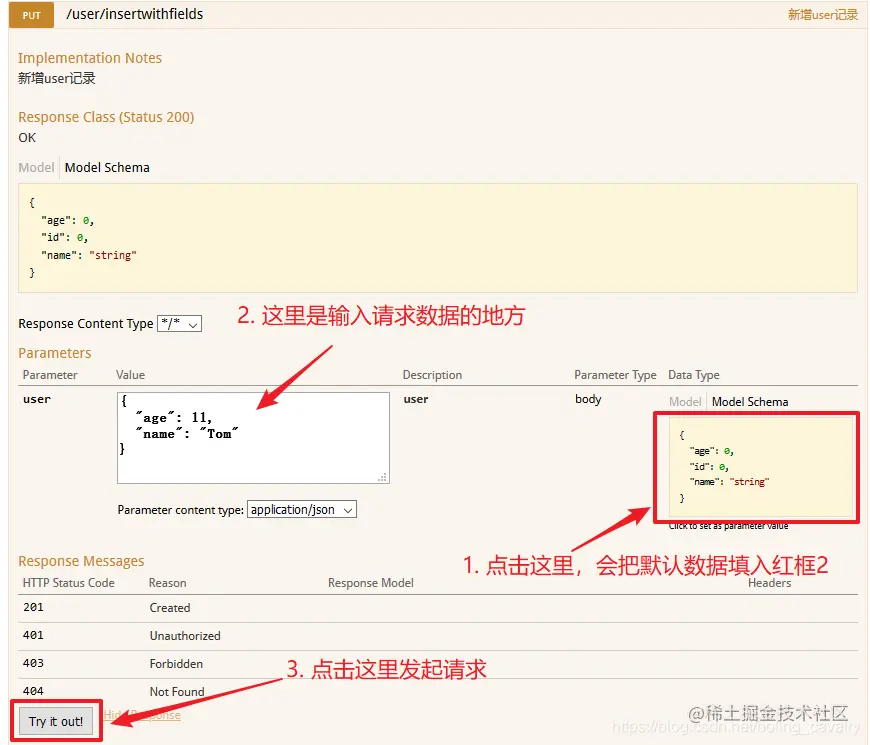Click the bold user parameter name
Image resolution: width=870 pixels, height=745 pixels.
37,399
